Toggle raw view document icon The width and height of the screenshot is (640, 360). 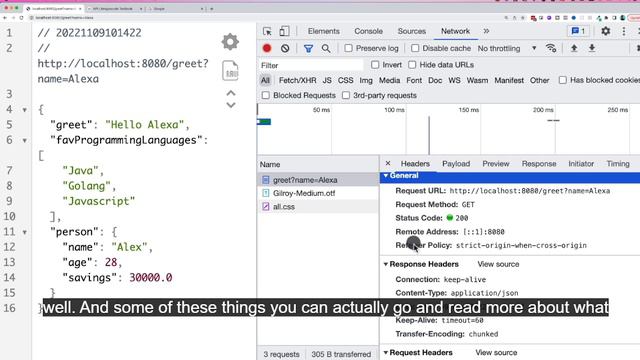[230, 71]
